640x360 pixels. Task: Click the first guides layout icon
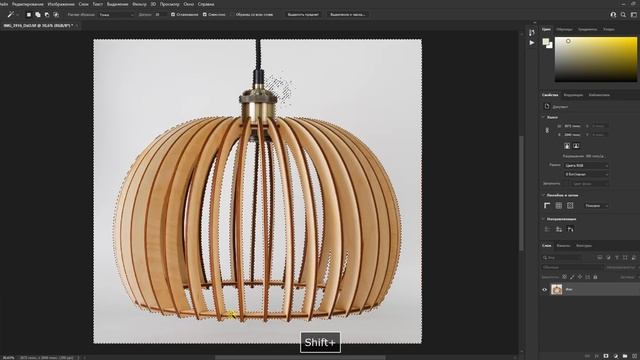(547, 229)
